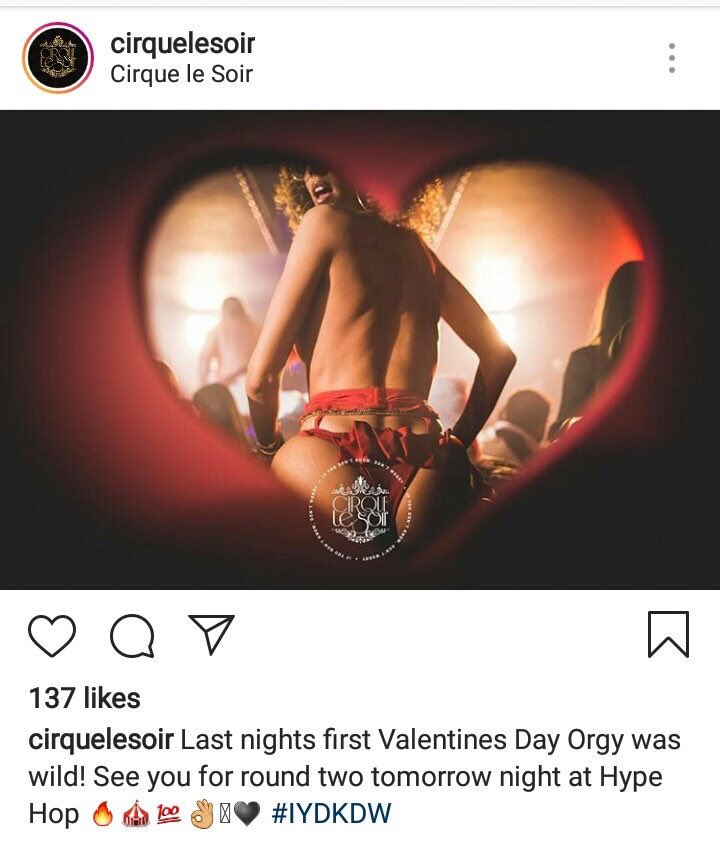Tap cirquelesoir username in the caption
720x841 pixels.
click(x=101, y=740)
